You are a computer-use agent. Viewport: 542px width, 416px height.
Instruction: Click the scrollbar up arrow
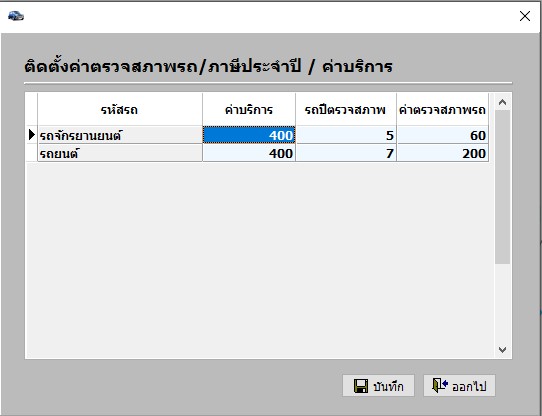[502, 102]
